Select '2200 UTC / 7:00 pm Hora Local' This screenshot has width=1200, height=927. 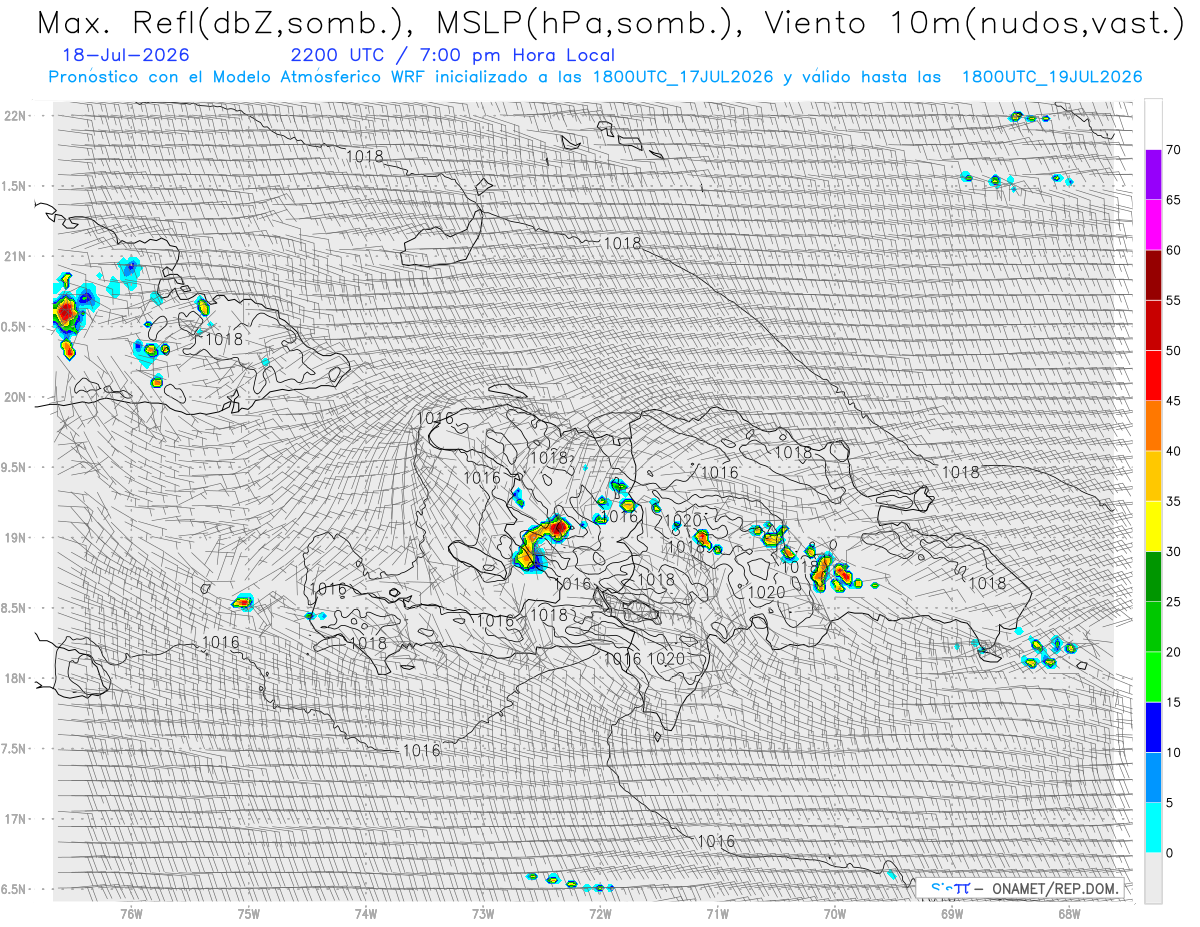click(x=453, y=56)
